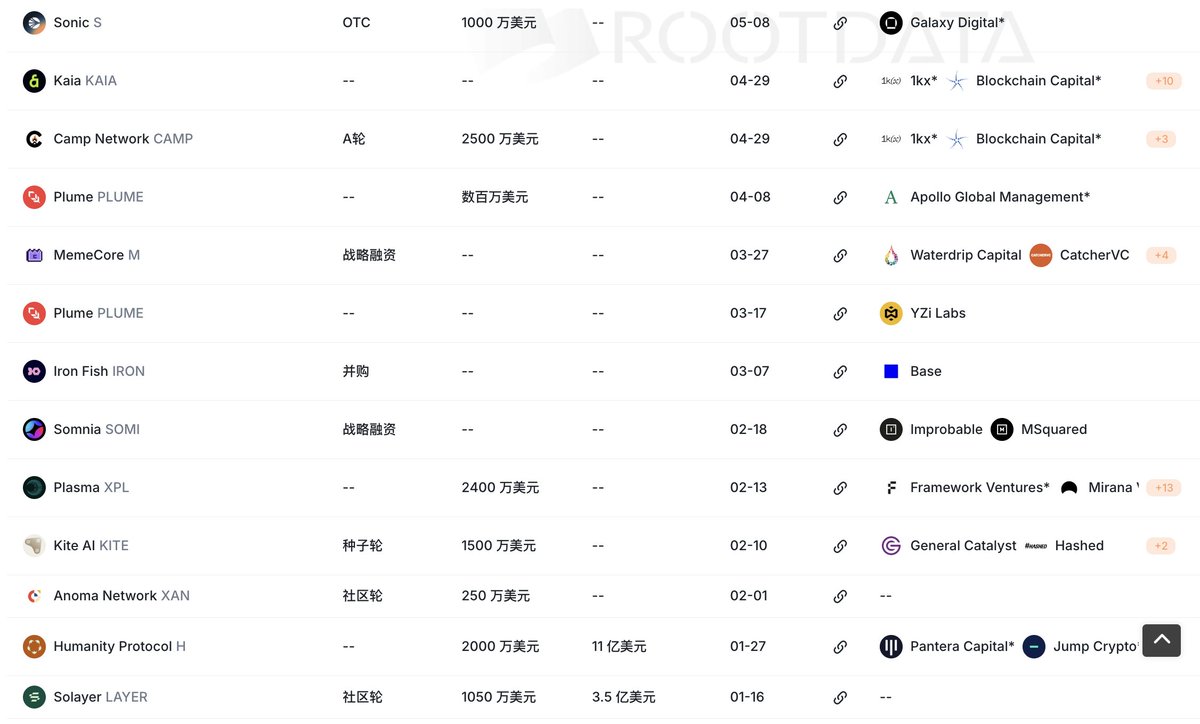Click the Humanity Protocol logo icon
Image resolution: width=1200 pixels, height=724 pixels.
(x=35, y=647)
